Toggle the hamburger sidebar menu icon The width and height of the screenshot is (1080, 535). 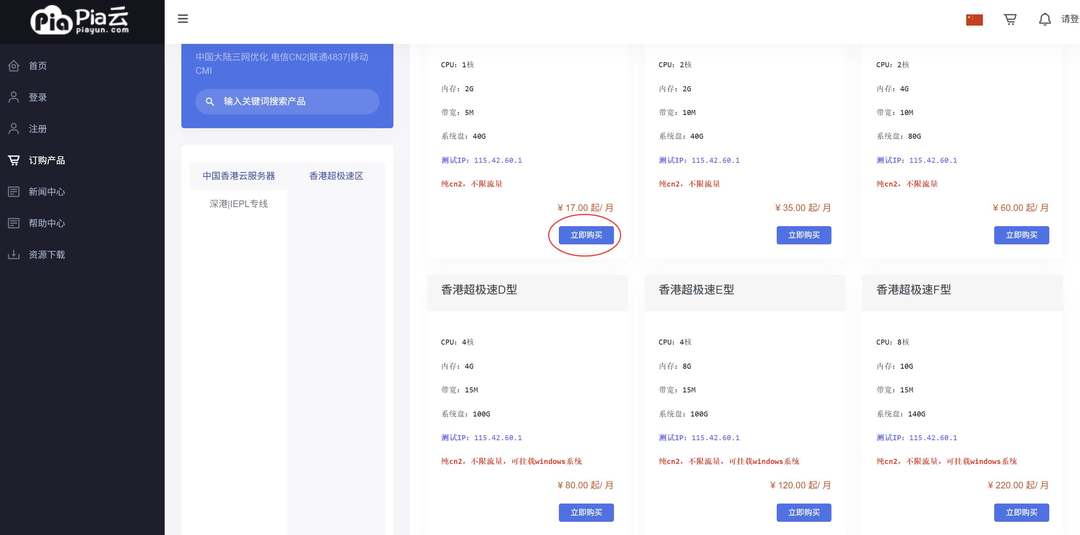[182, 19]
